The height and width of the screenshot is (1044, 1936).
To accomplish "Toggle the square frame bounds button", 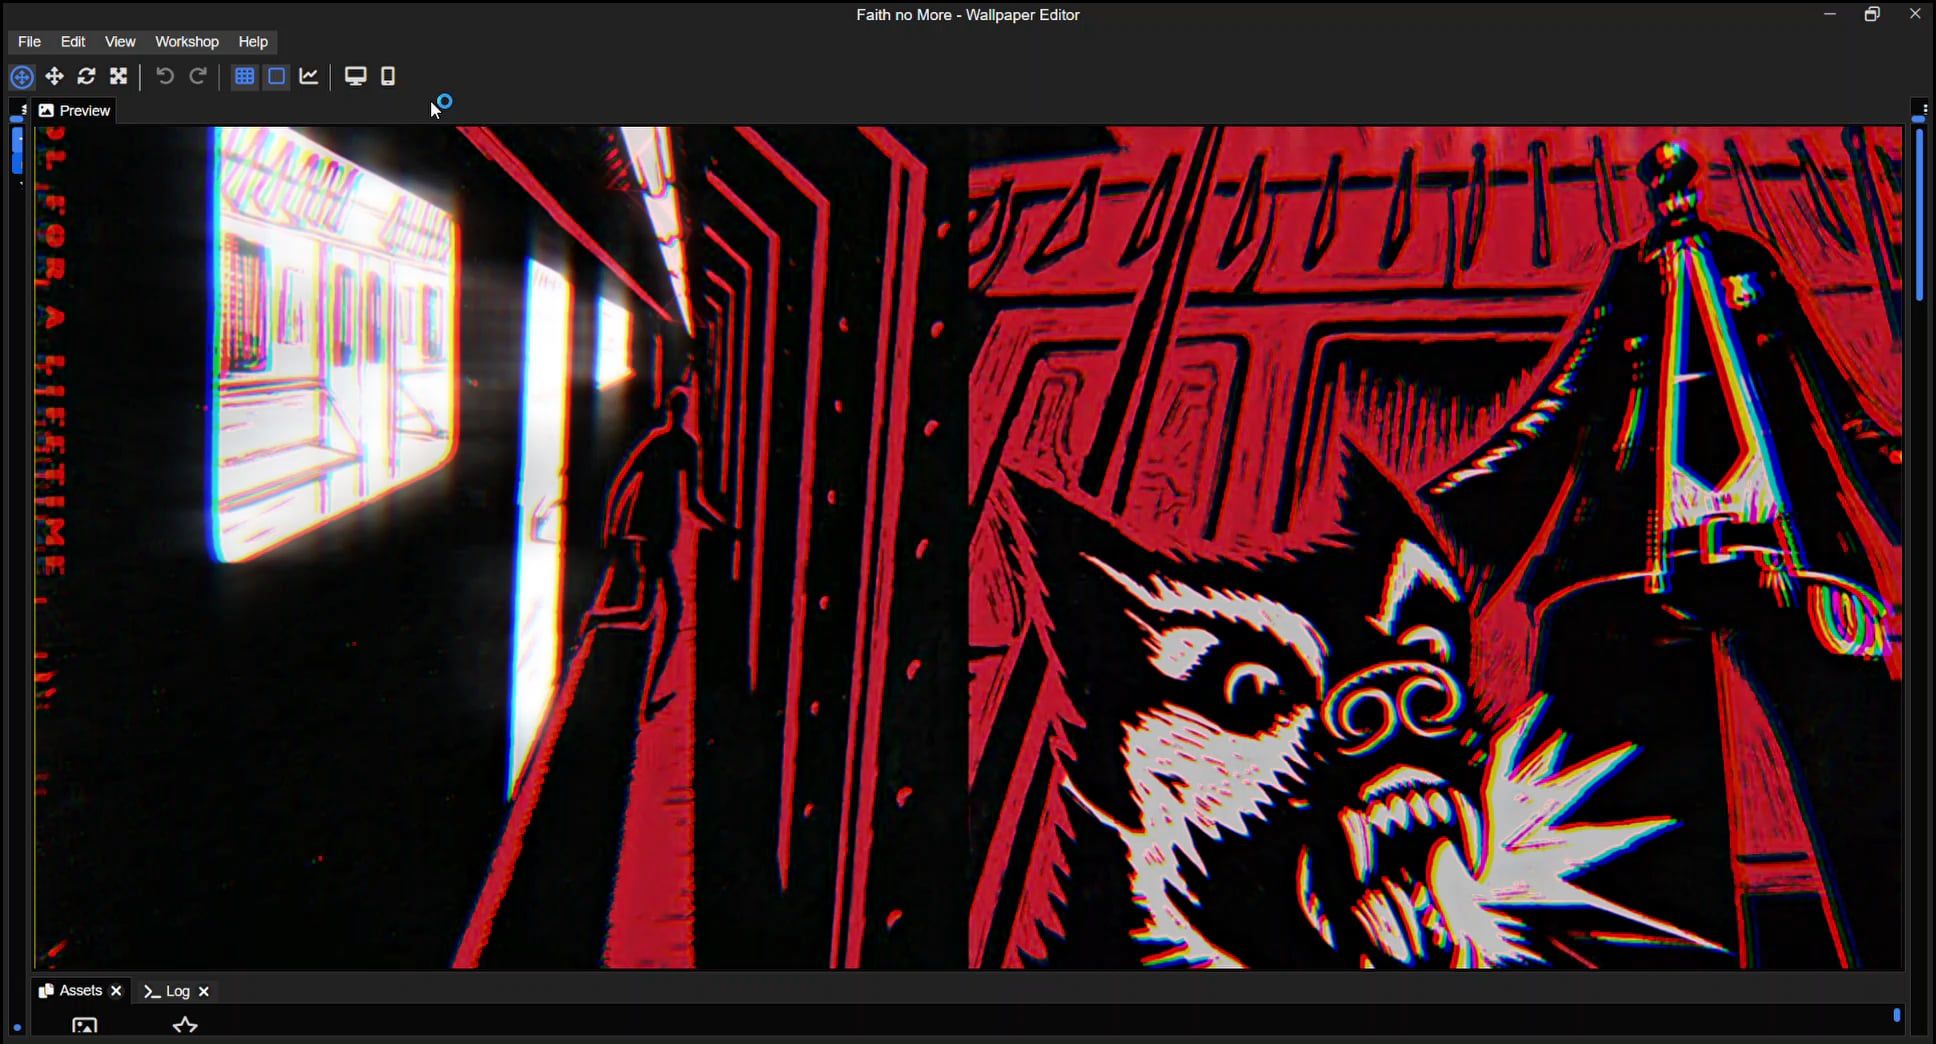I will click(x=277, y=76).
